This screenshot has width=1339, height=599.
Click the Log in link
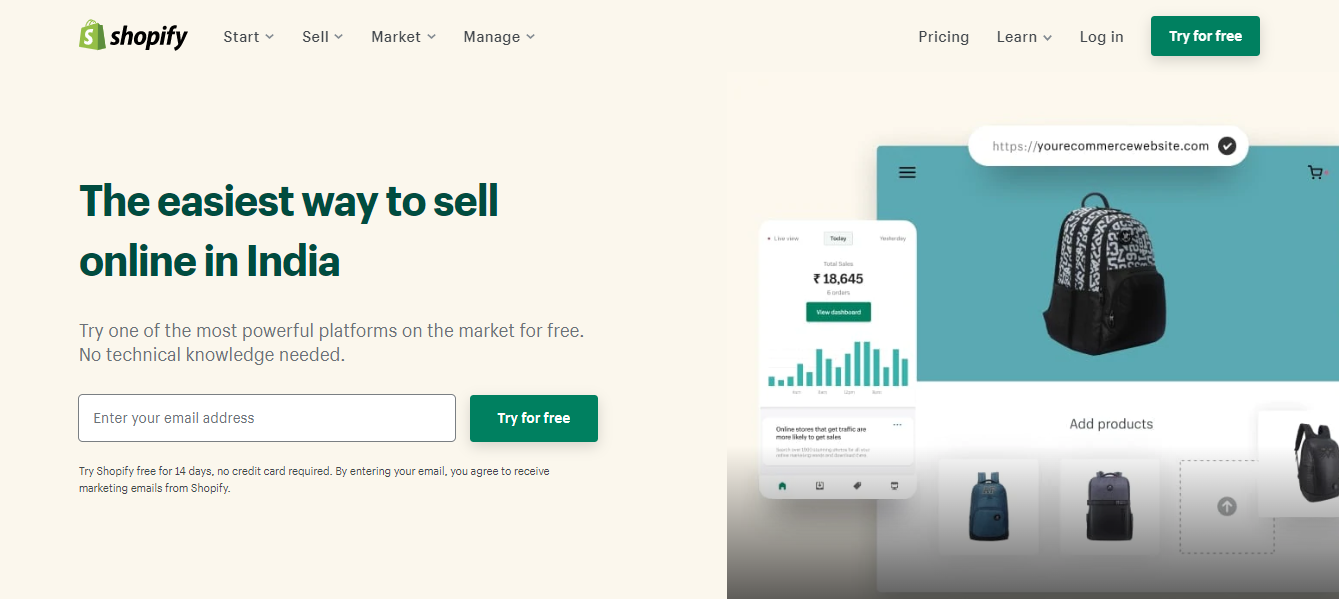tap(1101, 37)
